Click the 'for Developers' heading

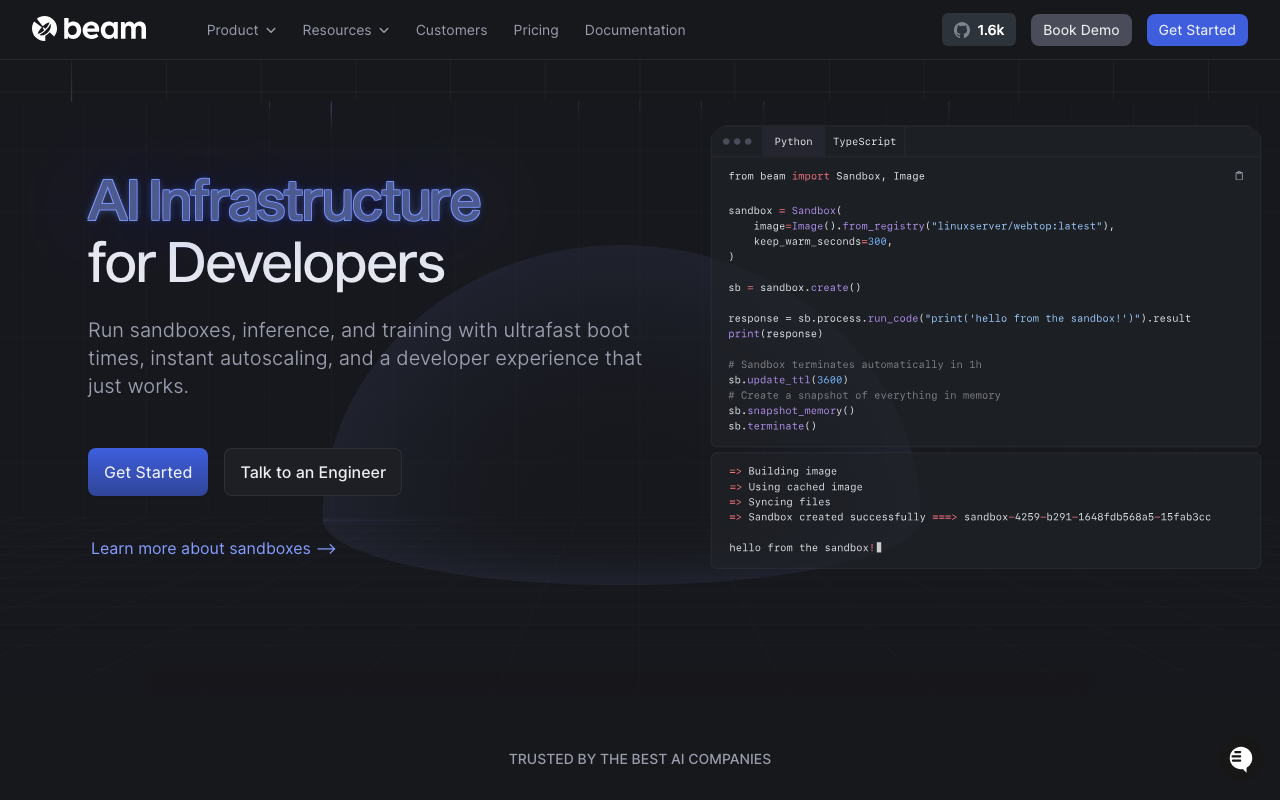(x=266, y=263)
